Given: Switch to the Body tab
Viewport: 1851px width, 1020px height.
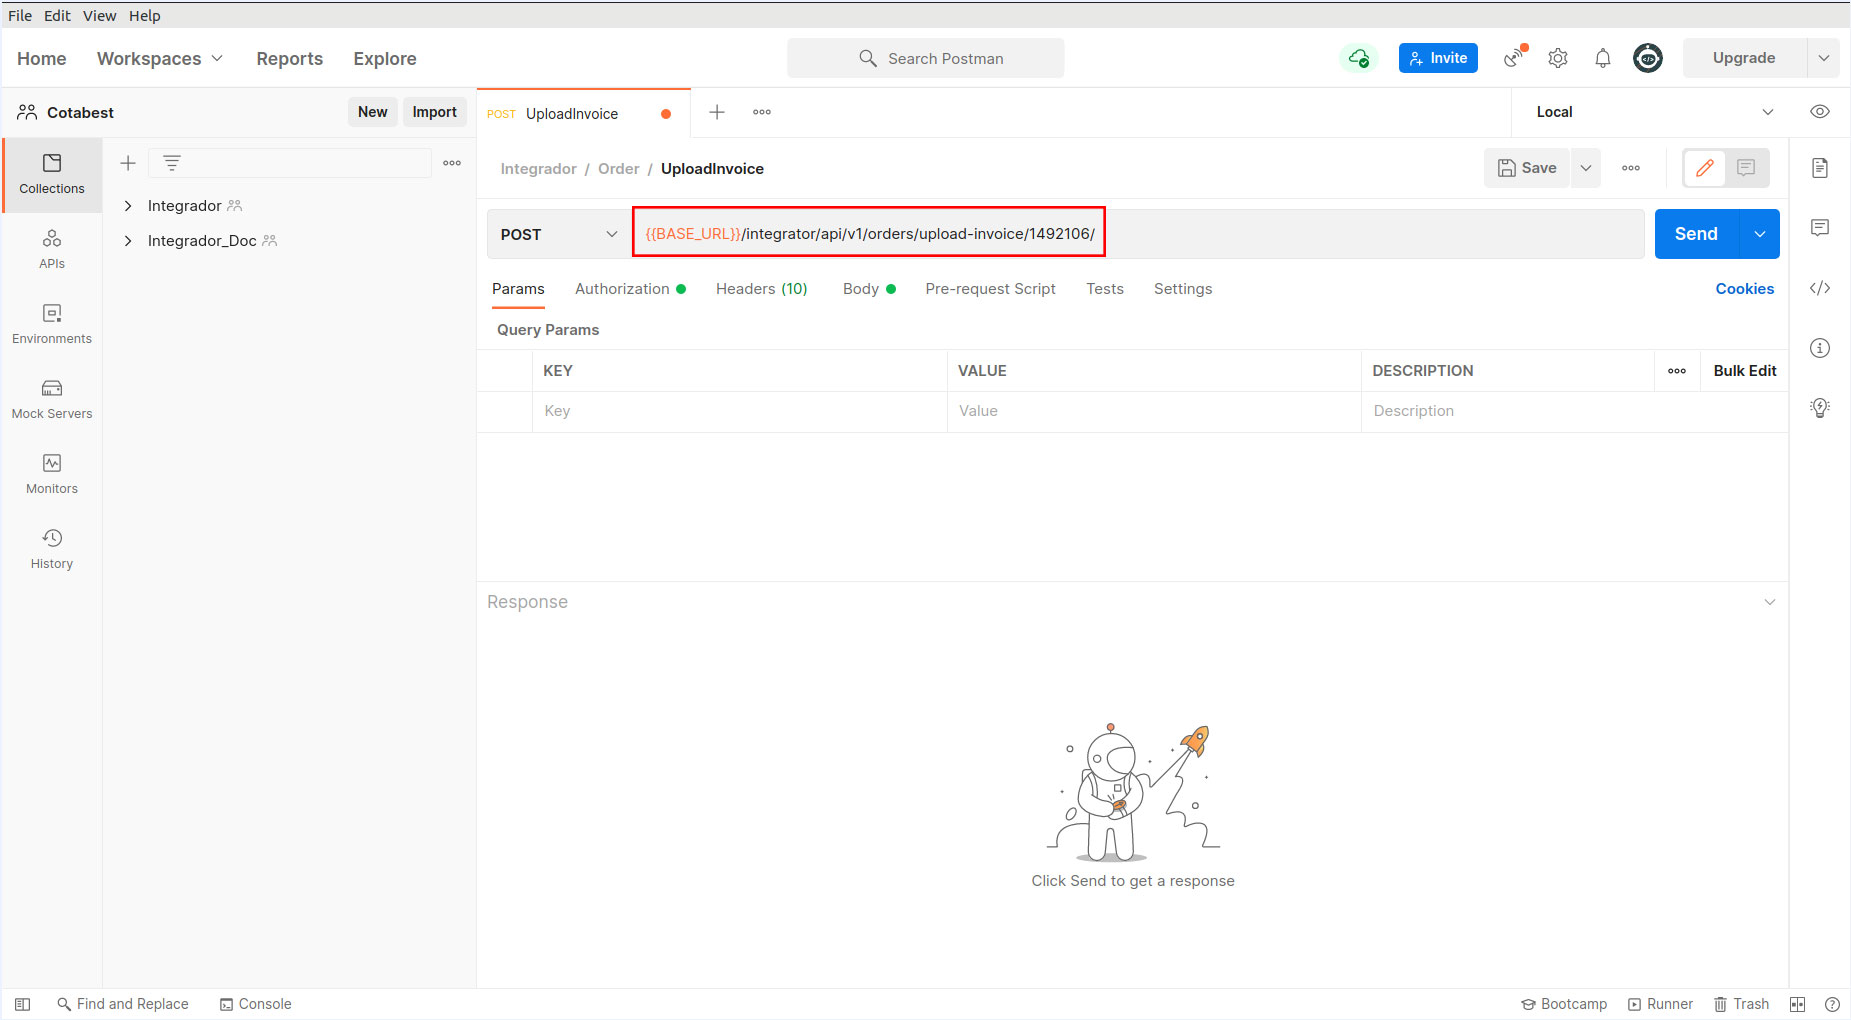Looking at the screenshot, I should pyautogui.click(x=869, y=289).
